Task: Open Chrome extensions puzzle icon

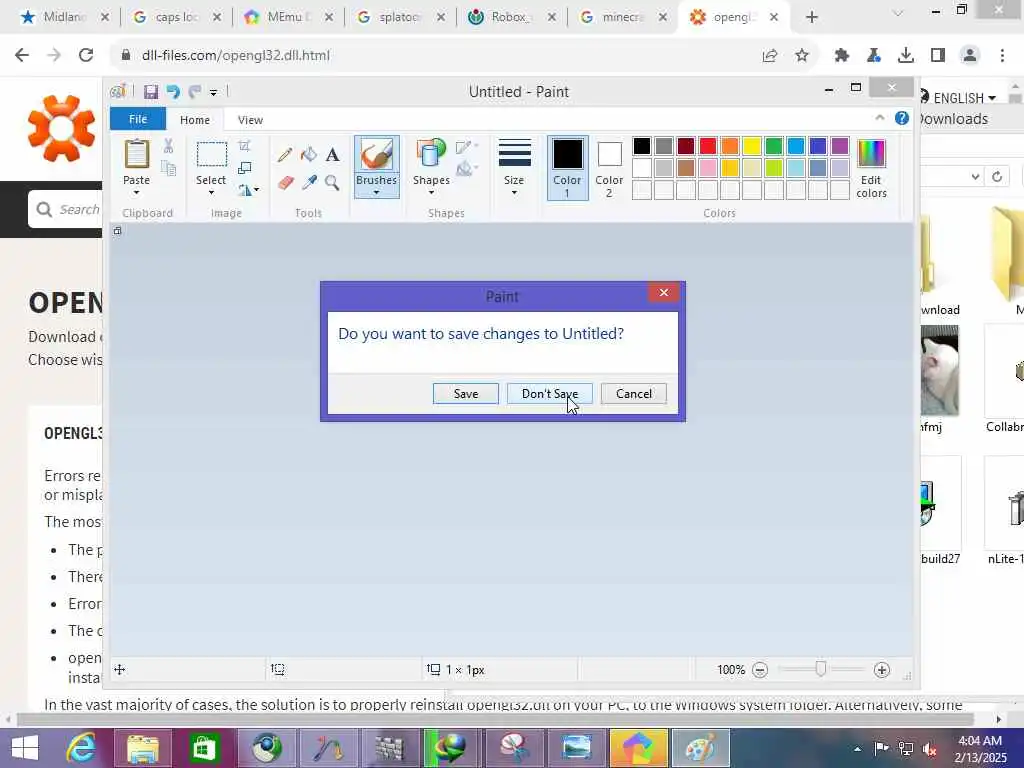Action: pos(842,56)
